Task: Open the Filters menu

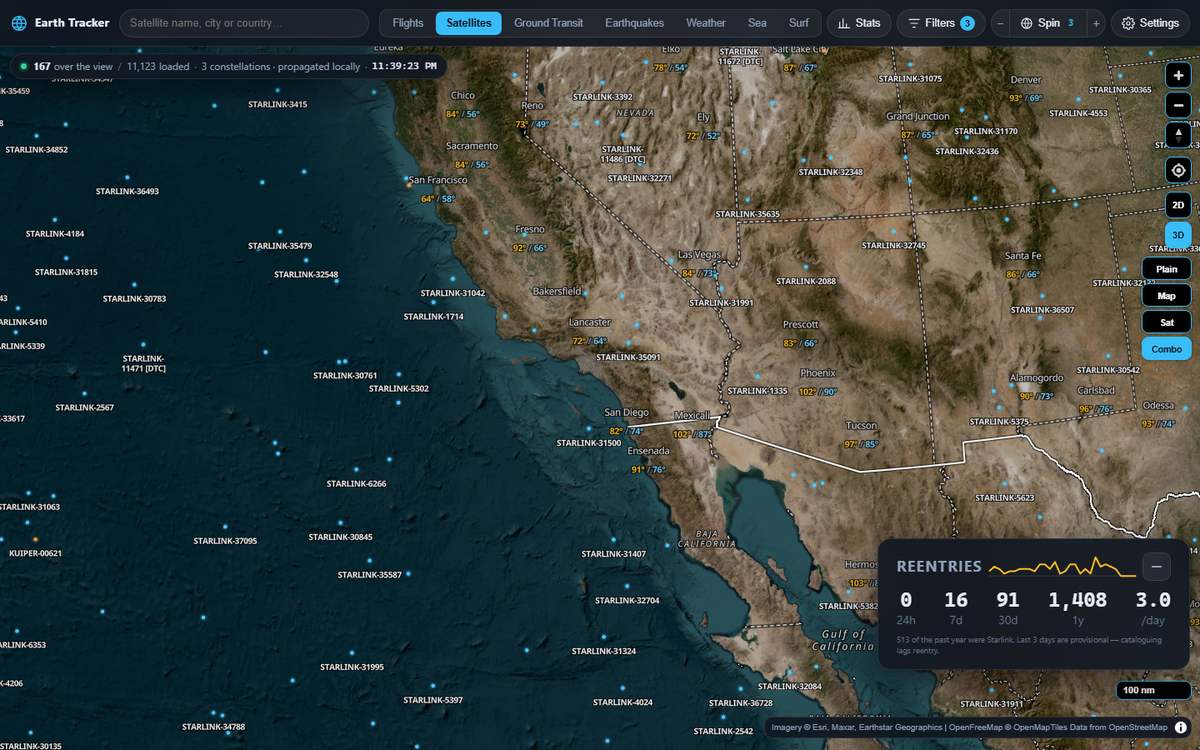Action: point(941,23)
